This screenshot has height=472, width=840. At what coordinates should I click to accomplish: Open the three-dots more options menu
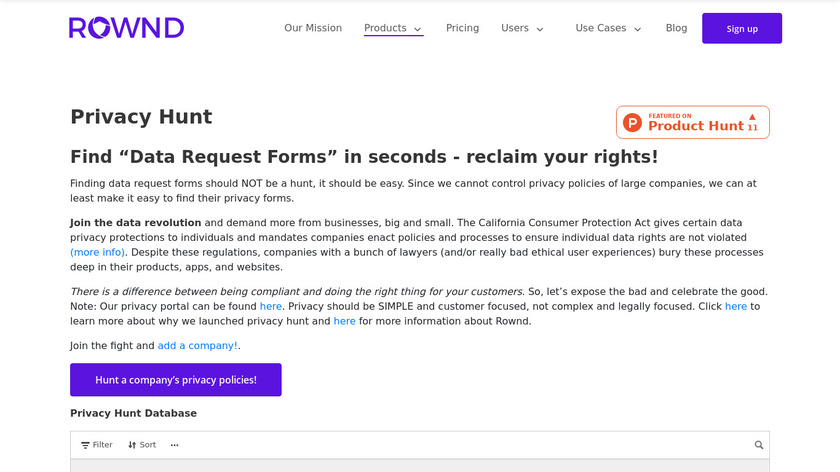coord(174,445)
